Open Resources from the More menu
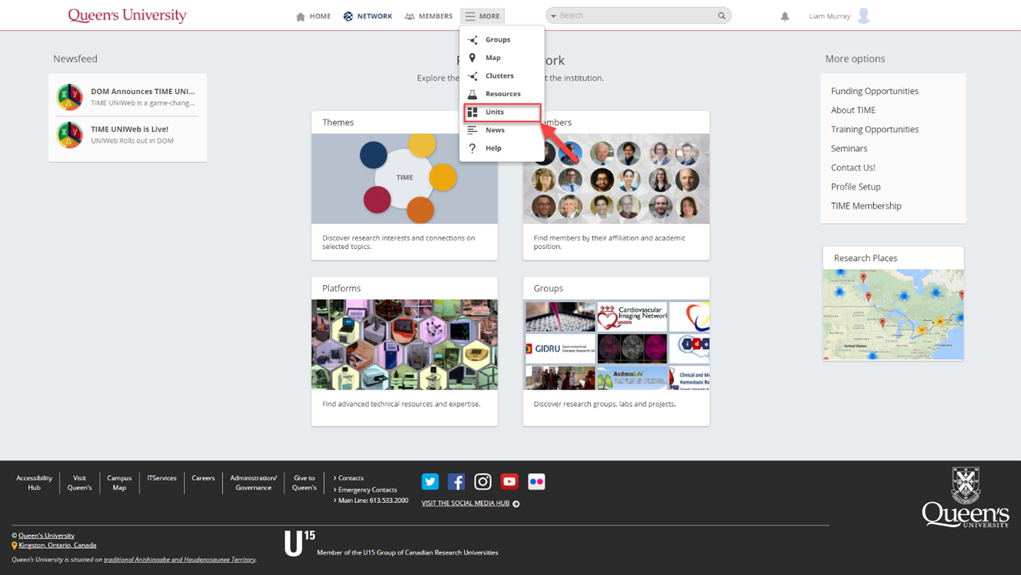This screenshot has height=575, width=1021. point(502,94)
